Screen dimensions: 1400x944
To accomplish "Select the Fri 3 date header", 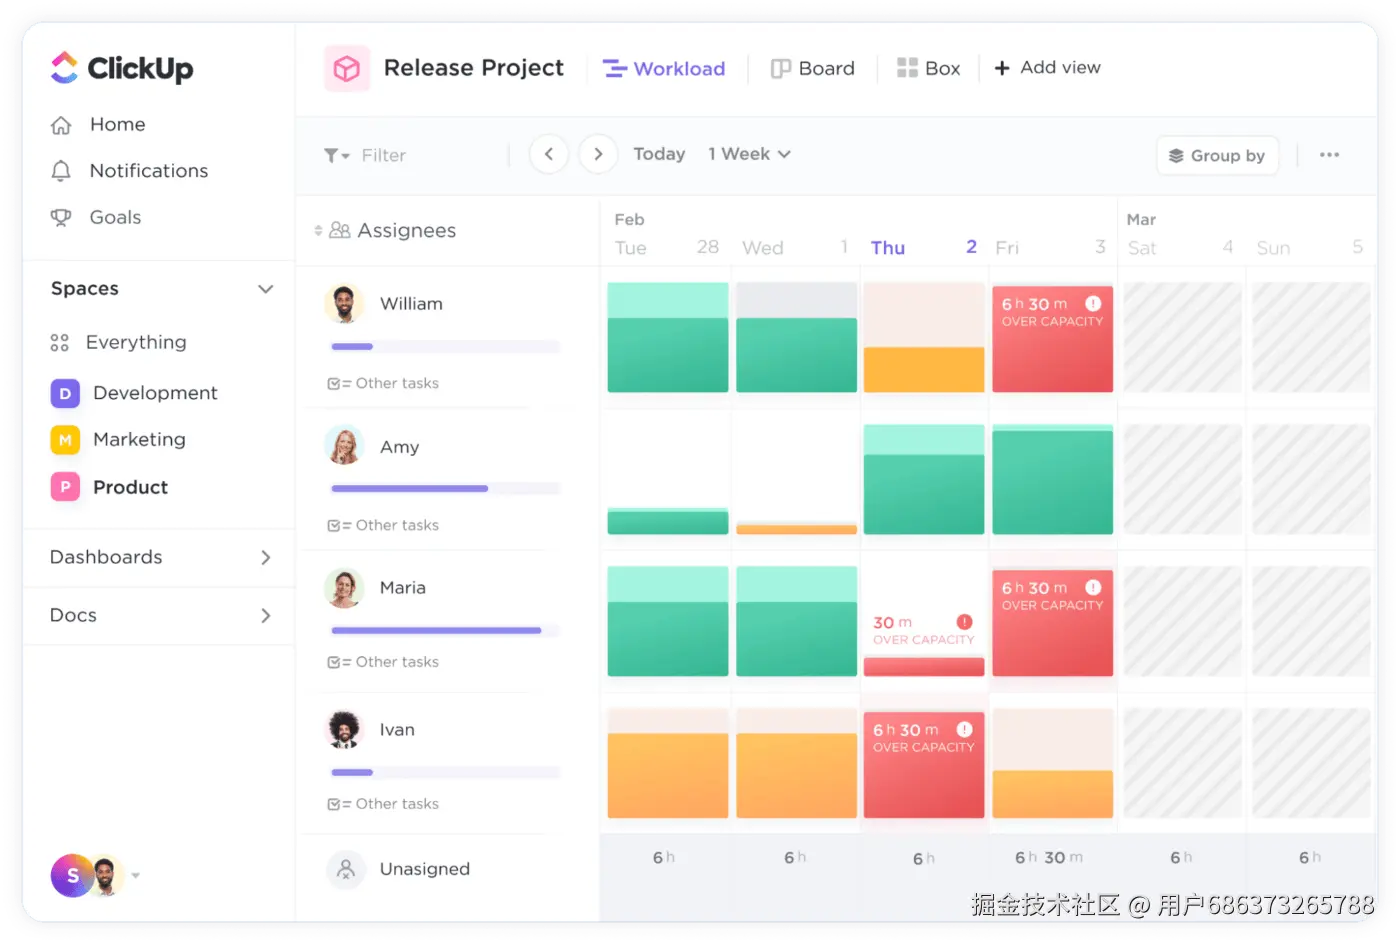I will (x=1051, y=247).
